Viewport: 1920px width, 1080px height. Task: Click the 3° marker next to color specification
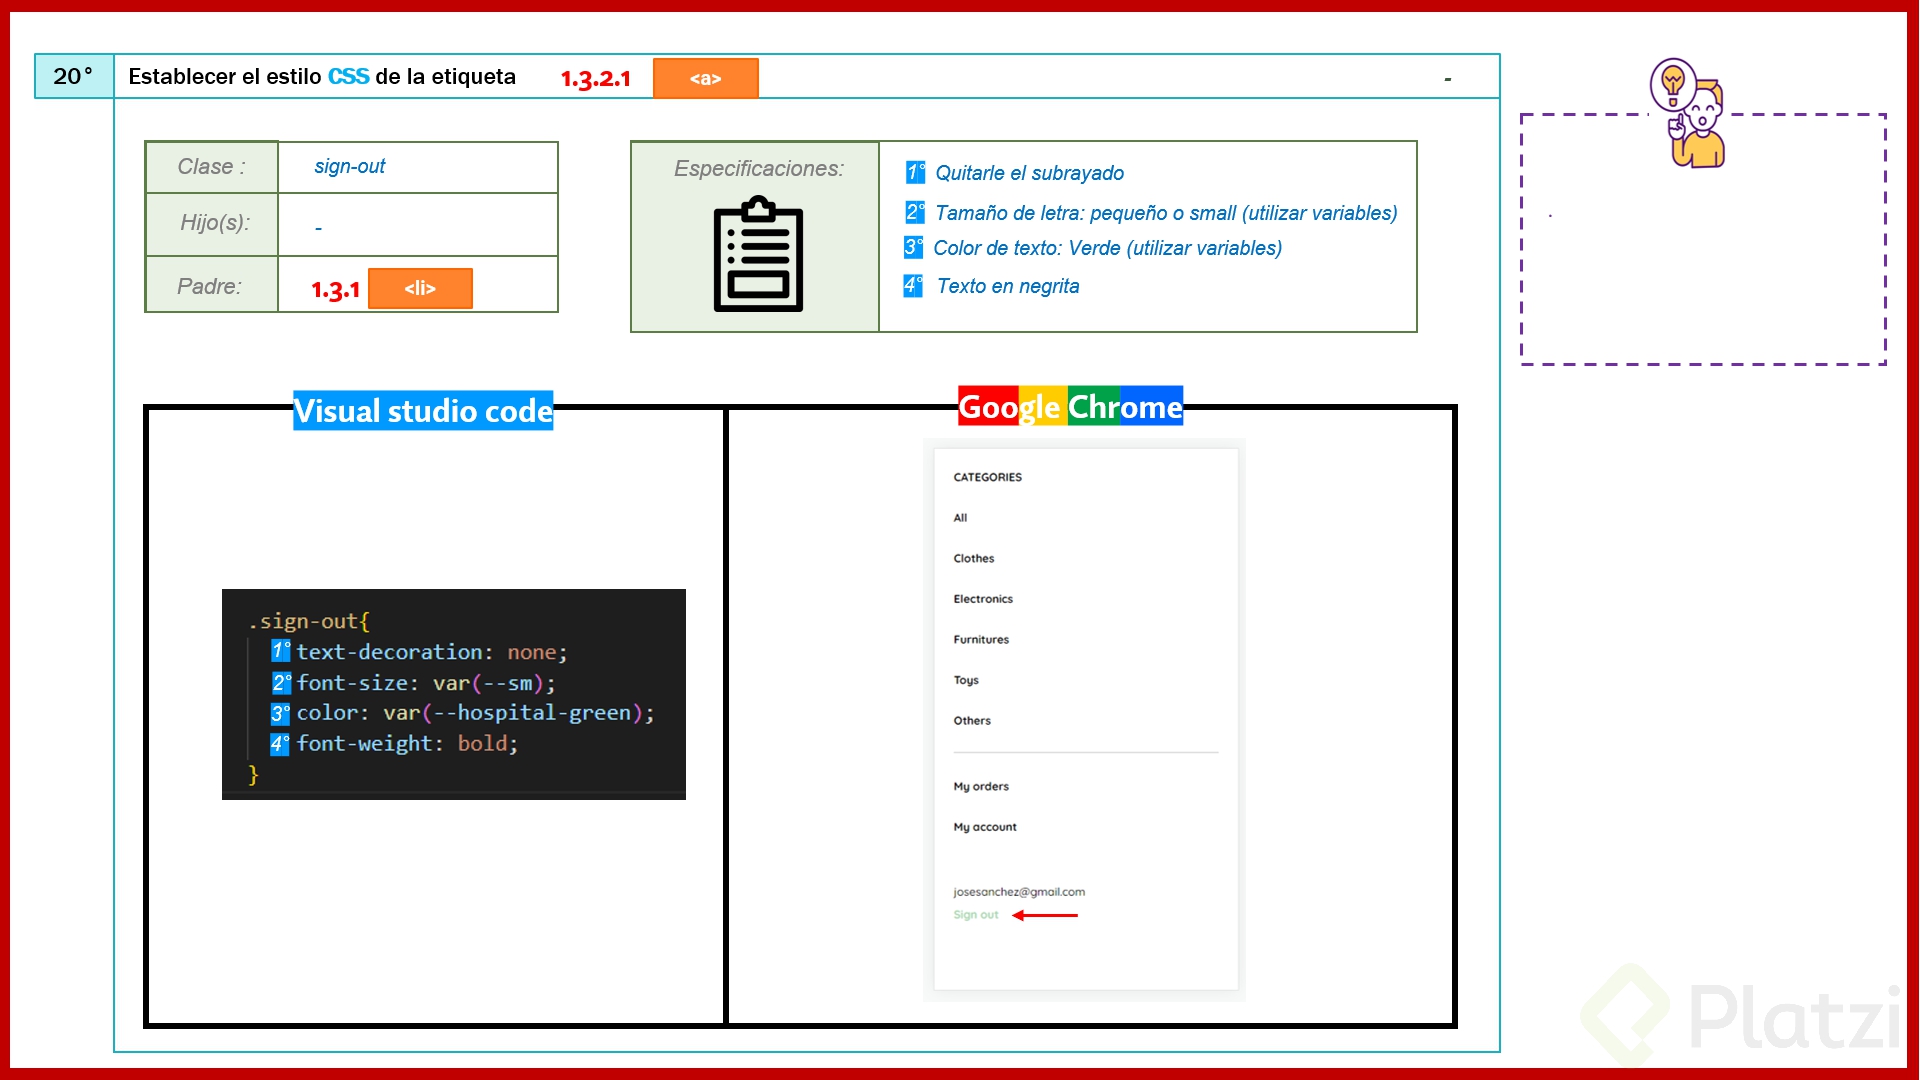(x=913, y=247)
